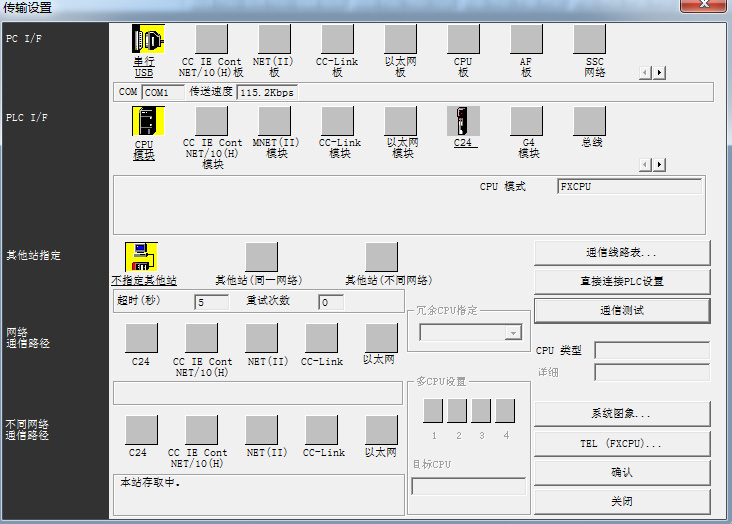This screenshot has height=524, width=732.
Task: Select the 其他站(同一网络) icon
Action: (261, 257)
